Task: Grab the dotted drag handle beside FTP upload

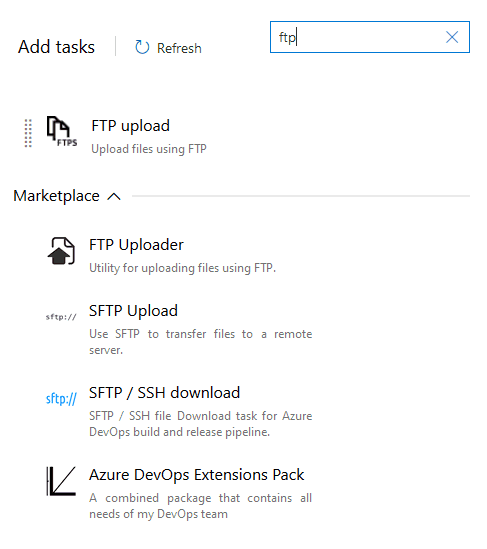Action: click(x=28, y=133)
